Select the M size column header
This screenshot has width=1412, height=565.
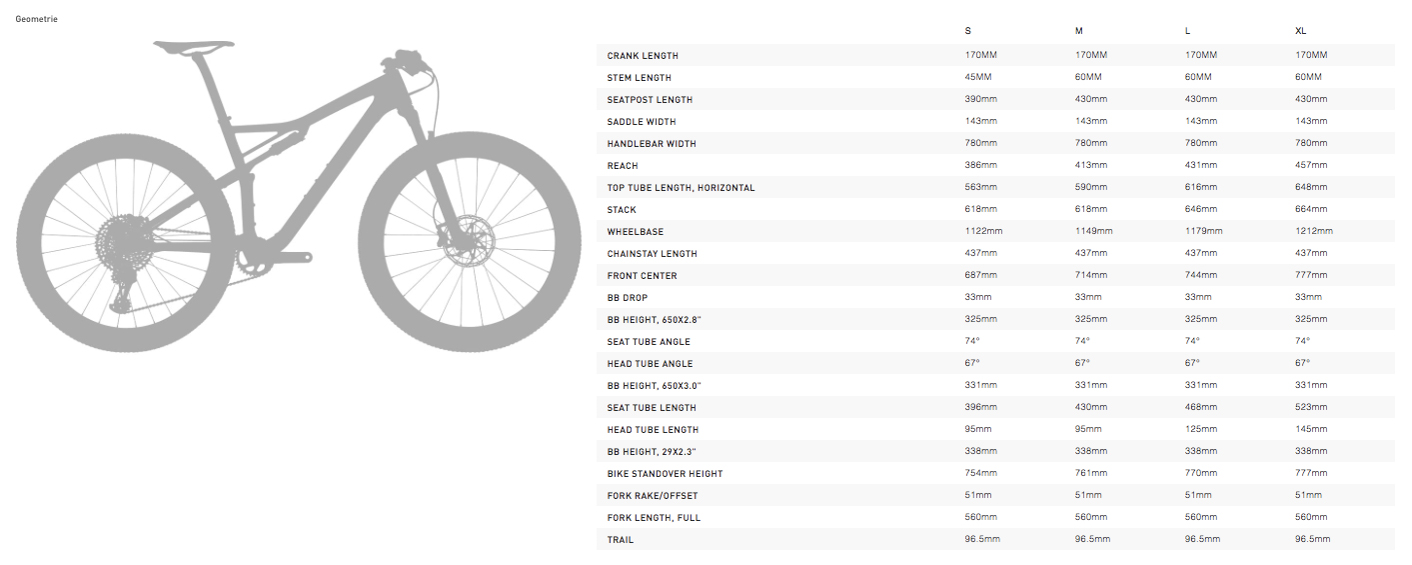coord(1078,32)
